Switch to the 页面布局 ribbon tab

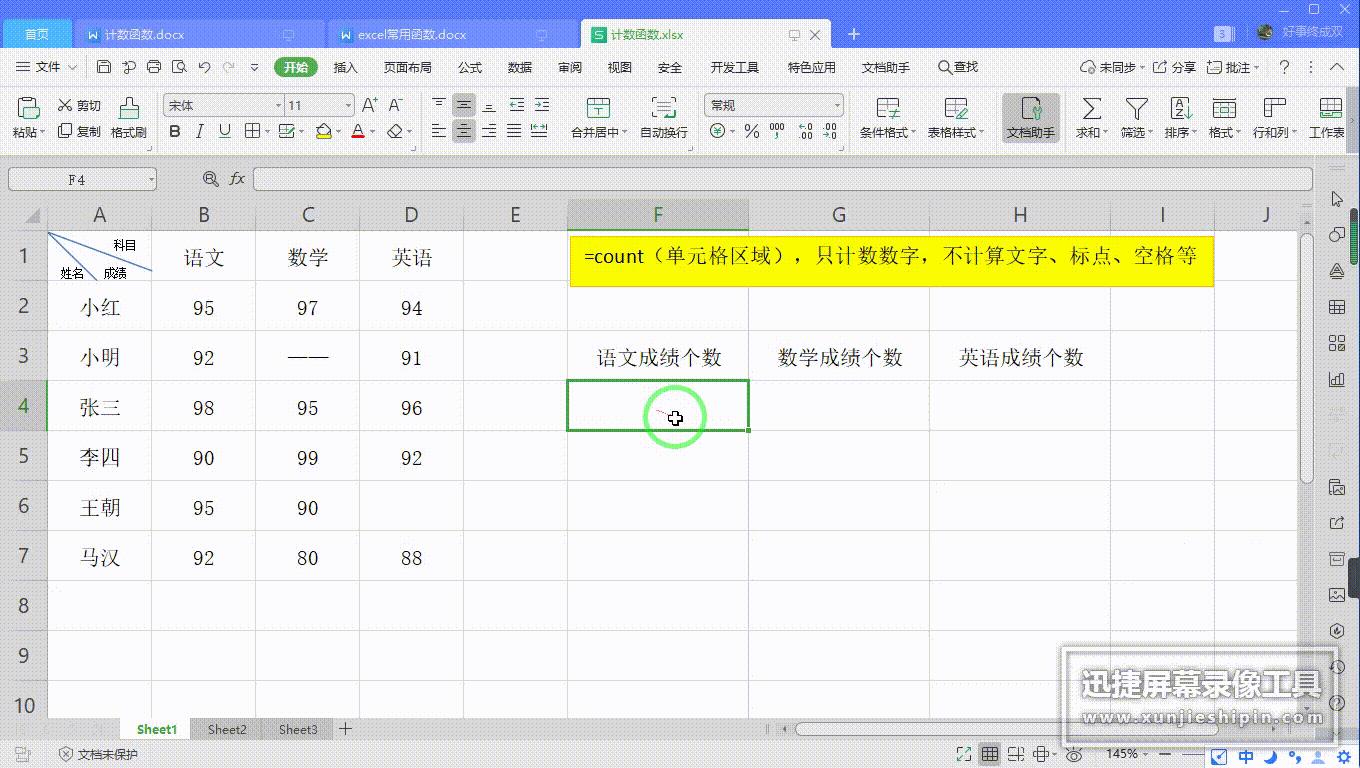[407, 67]
